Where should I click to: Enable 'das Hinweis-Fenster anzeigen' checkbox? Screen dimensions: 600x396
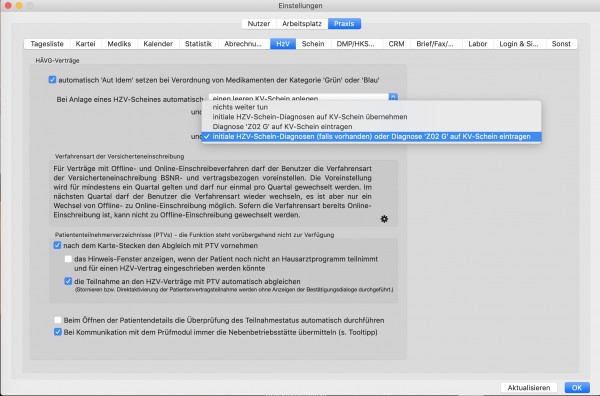[68, 259]
